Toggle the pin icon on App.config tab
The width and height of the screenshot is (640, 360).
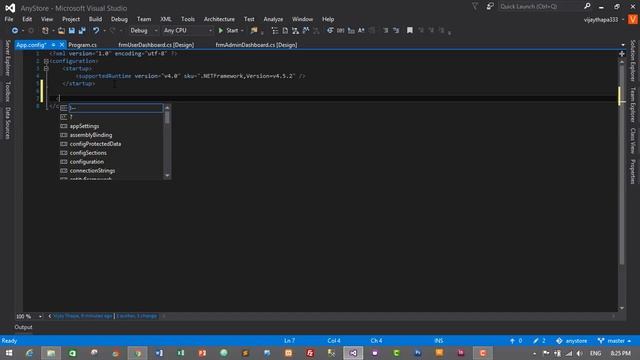coord(53,45)
